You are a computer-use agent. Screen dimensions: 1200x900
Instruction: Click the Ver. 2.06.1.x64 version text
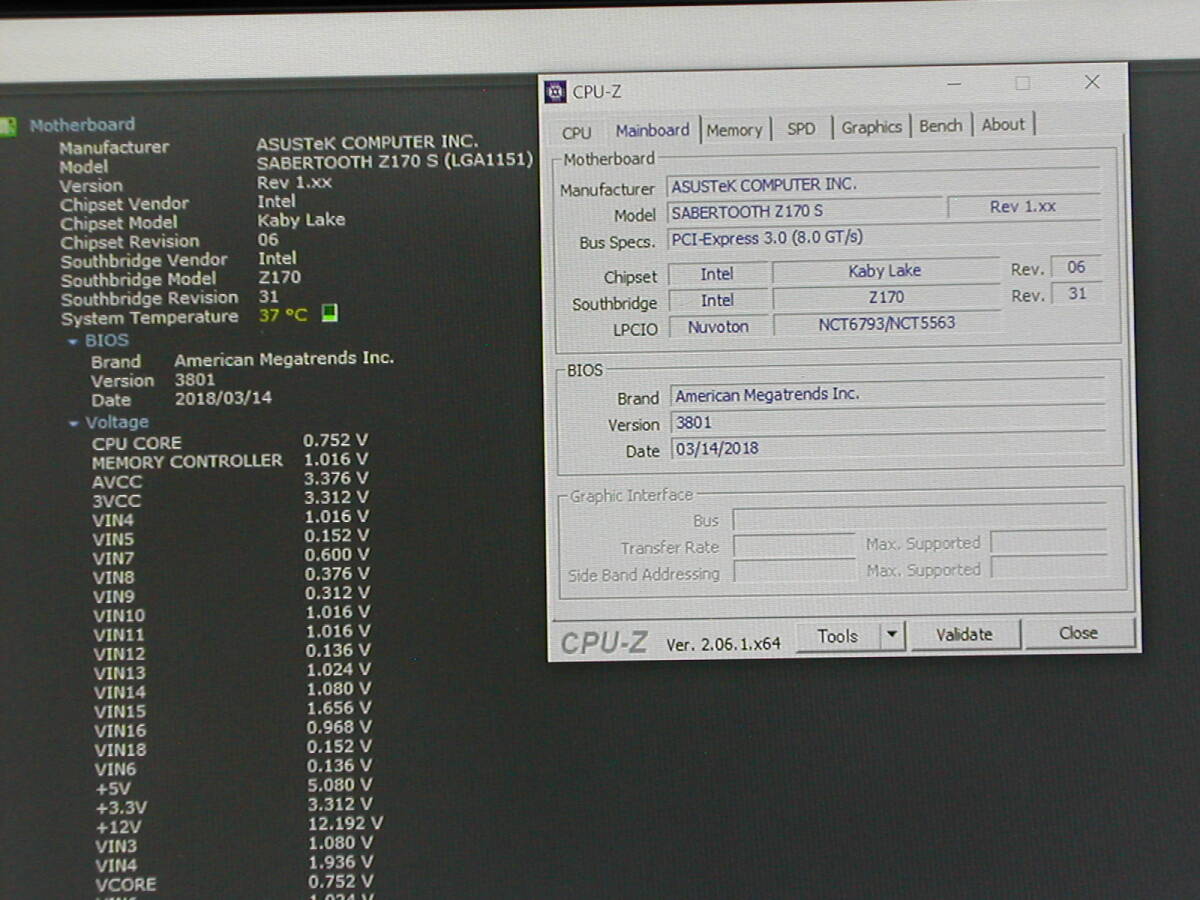[723, 644]
